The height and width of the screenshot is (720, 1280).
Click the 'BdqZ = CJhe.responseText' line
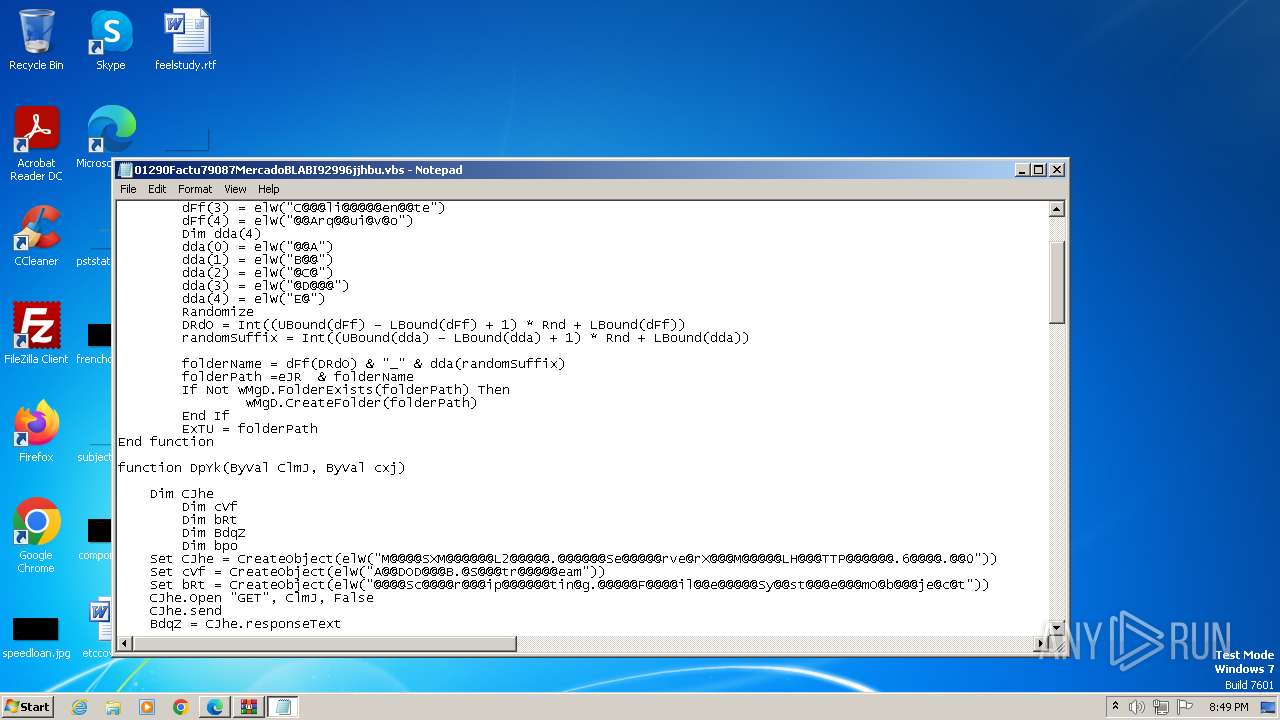coord(245,624)
